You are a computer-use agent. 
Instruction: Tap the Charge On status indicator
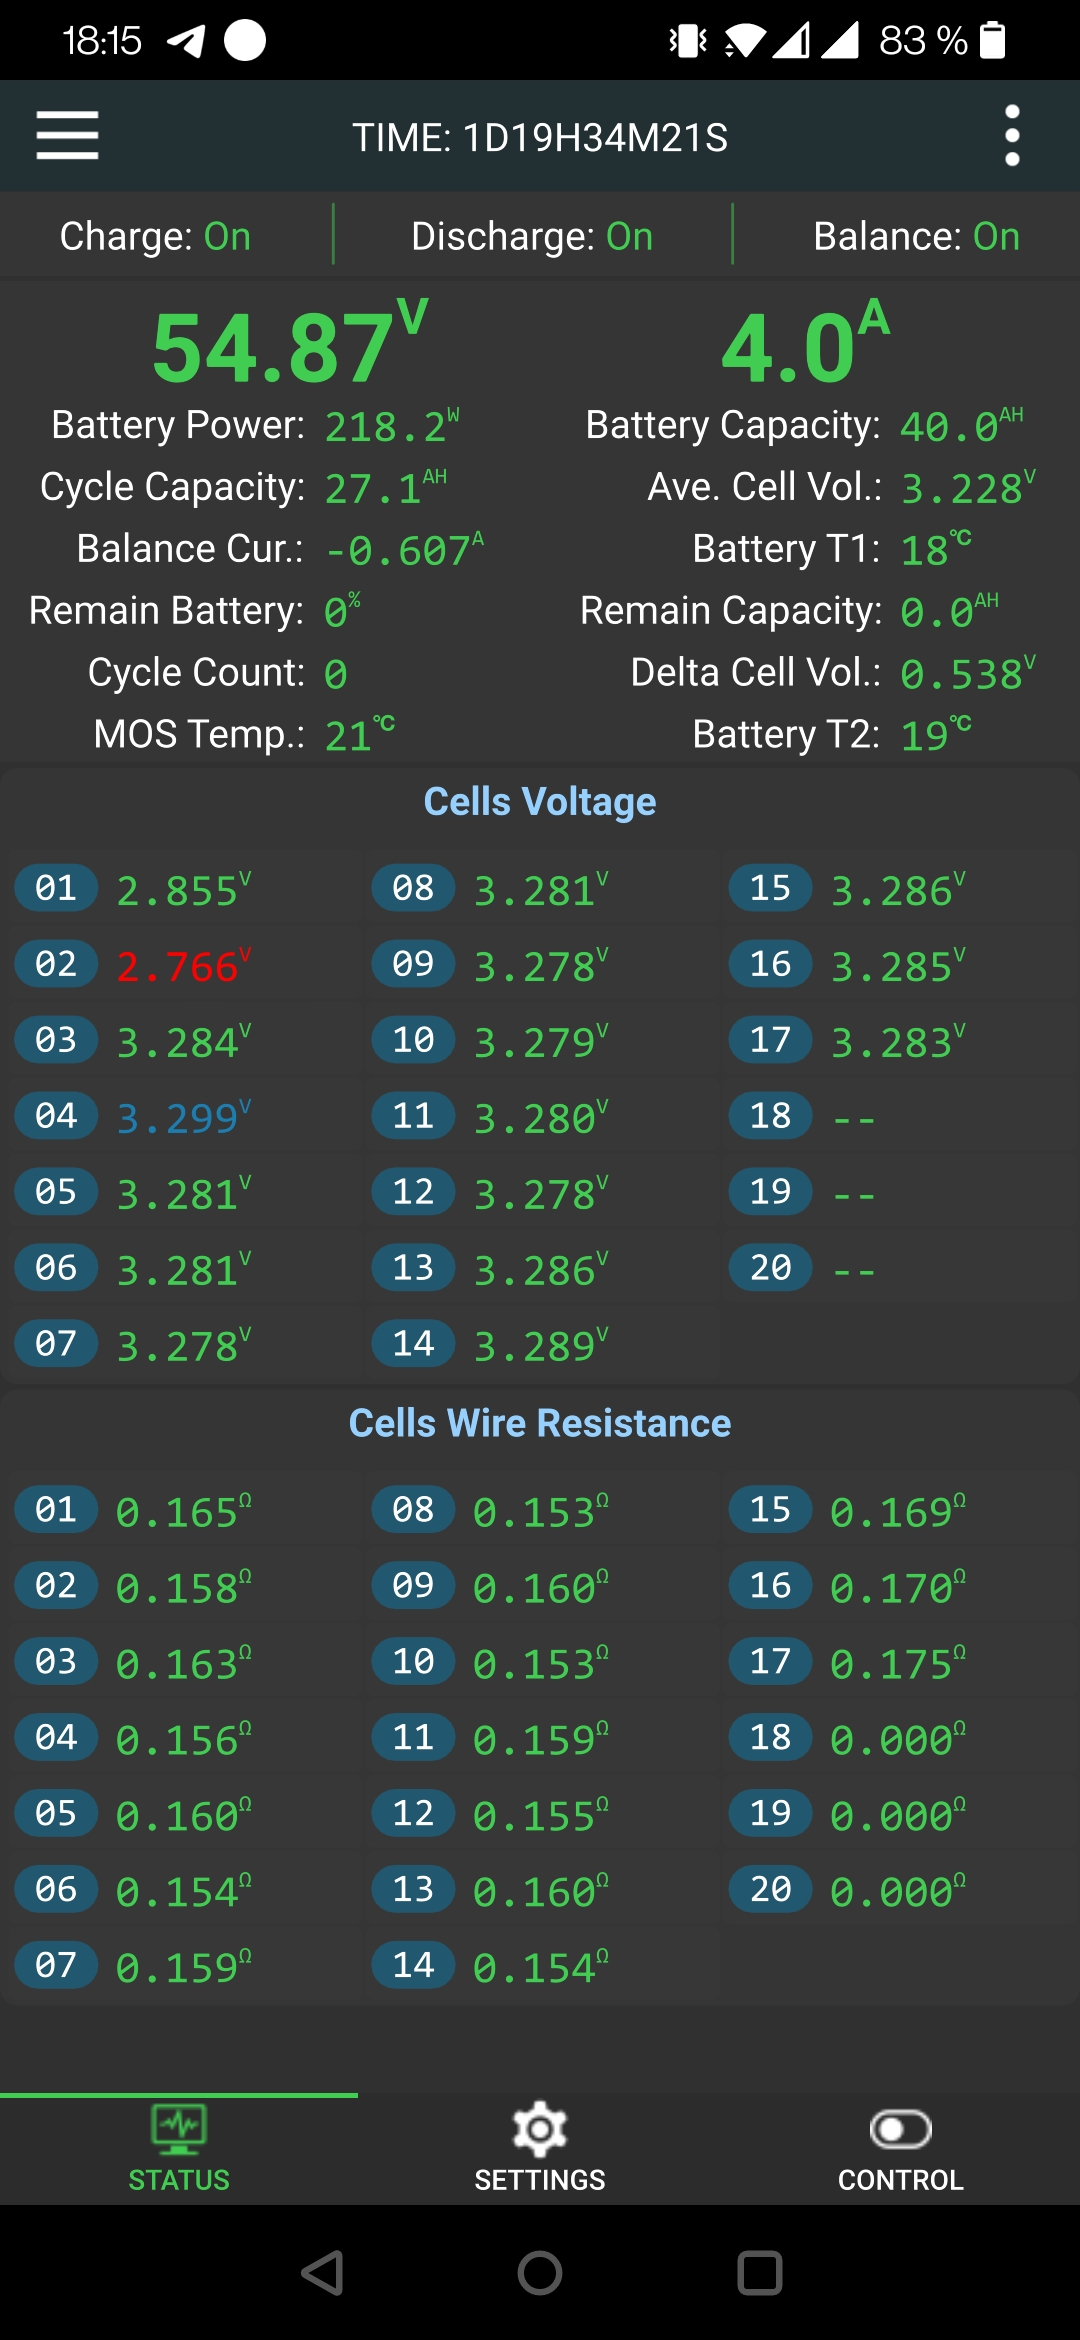pos(155,237)
